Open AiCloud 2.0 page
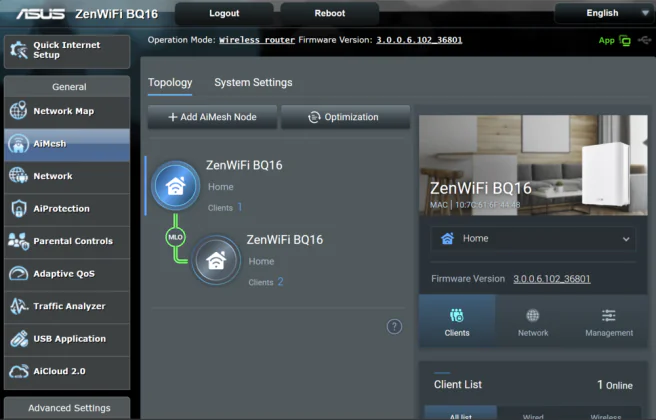Viewport: 656px width, 420px height. click(x=67, y=372)
